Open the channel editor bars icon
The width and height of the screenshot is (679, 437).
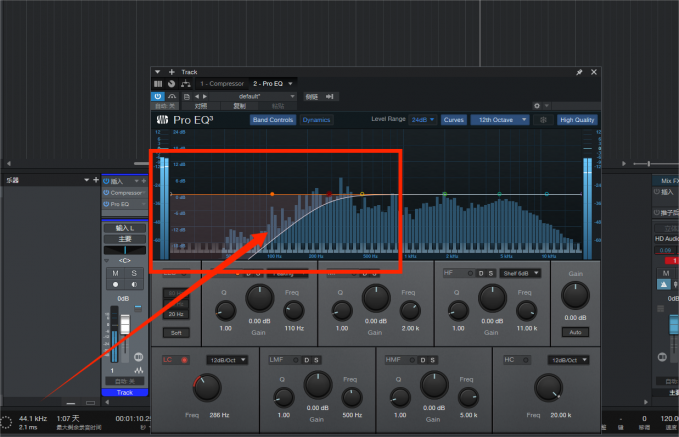158,84
